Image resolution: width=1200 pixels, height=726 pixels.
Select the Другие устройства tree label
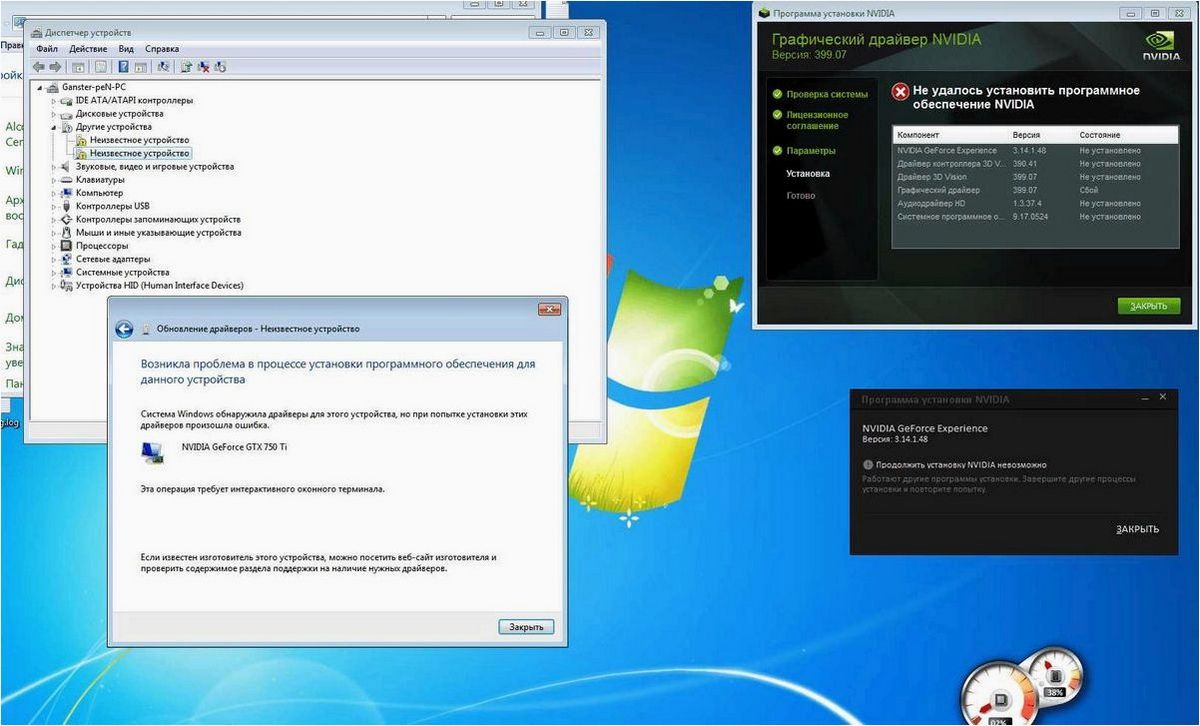coord(114,127)
